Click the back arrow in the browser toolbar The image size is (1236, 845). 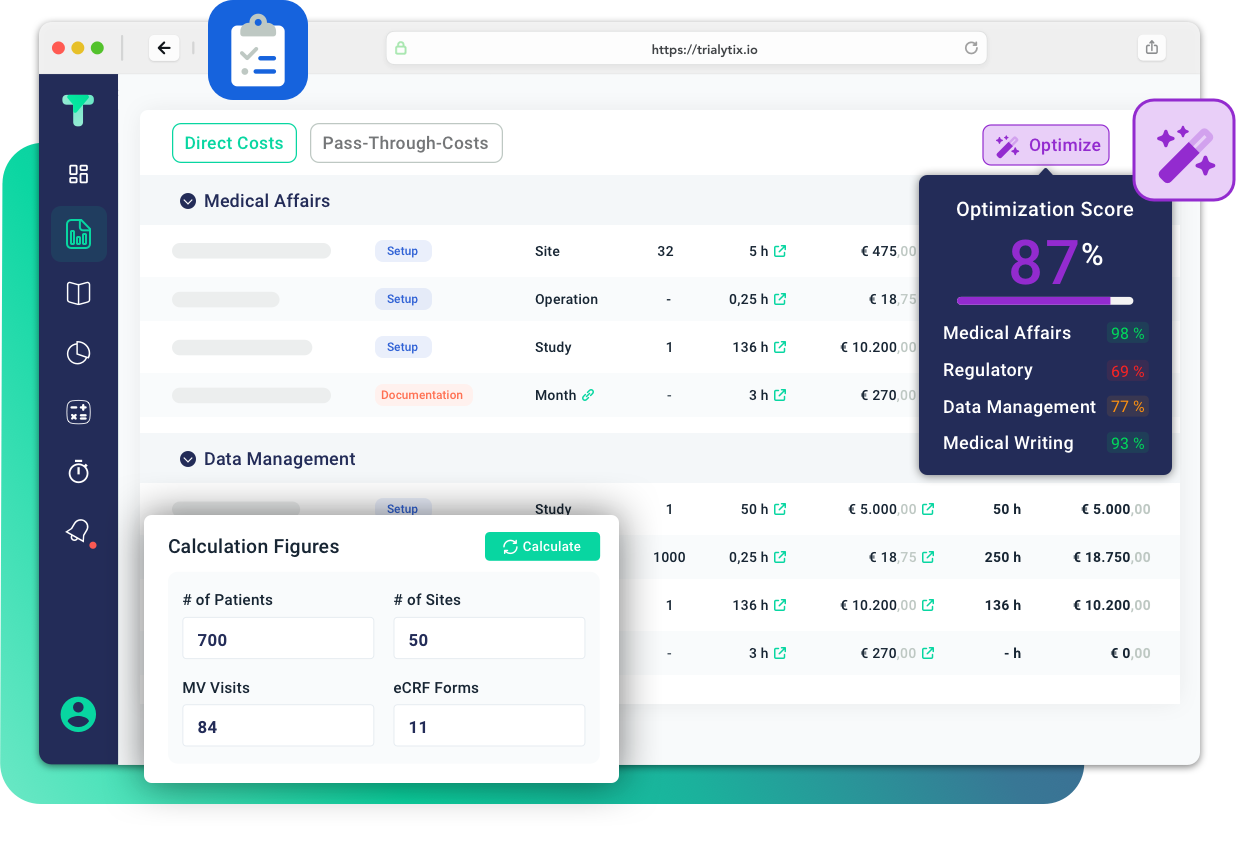164,47
